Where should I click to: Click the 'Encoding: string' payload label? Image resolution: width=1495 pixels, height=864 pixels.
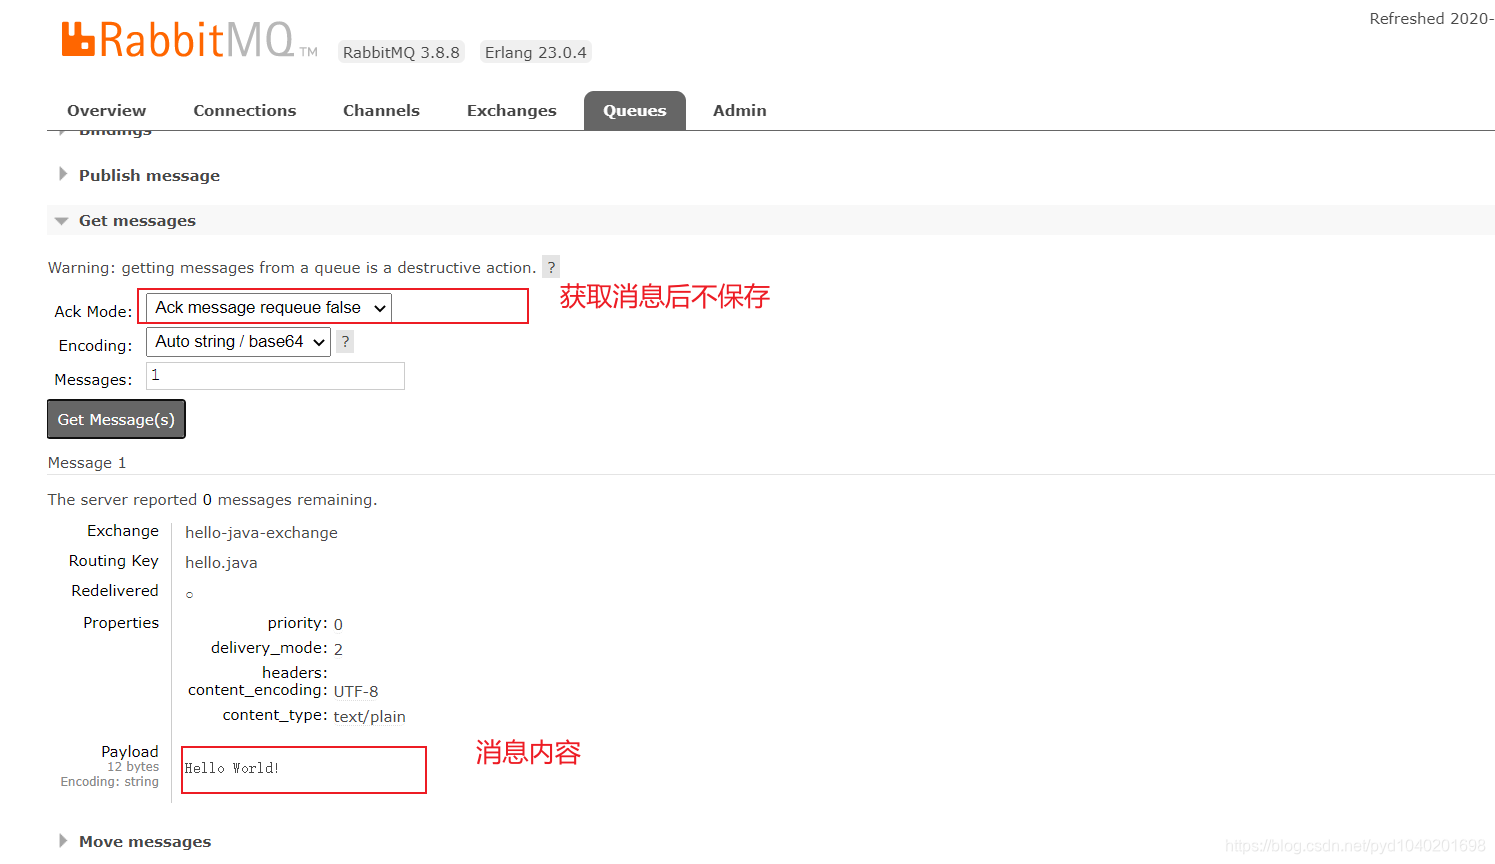pos(110,782)
